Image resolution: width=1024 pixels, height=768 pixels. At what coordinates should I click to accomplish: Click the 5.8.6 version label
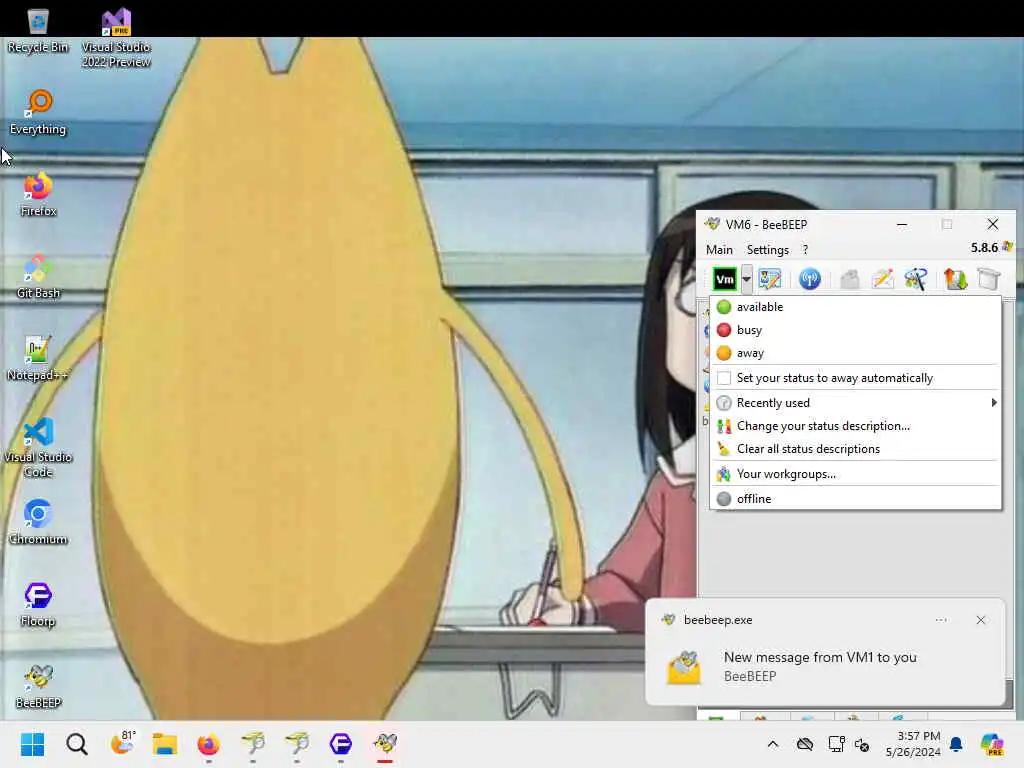pyautogui.click(x=984, y=248)
